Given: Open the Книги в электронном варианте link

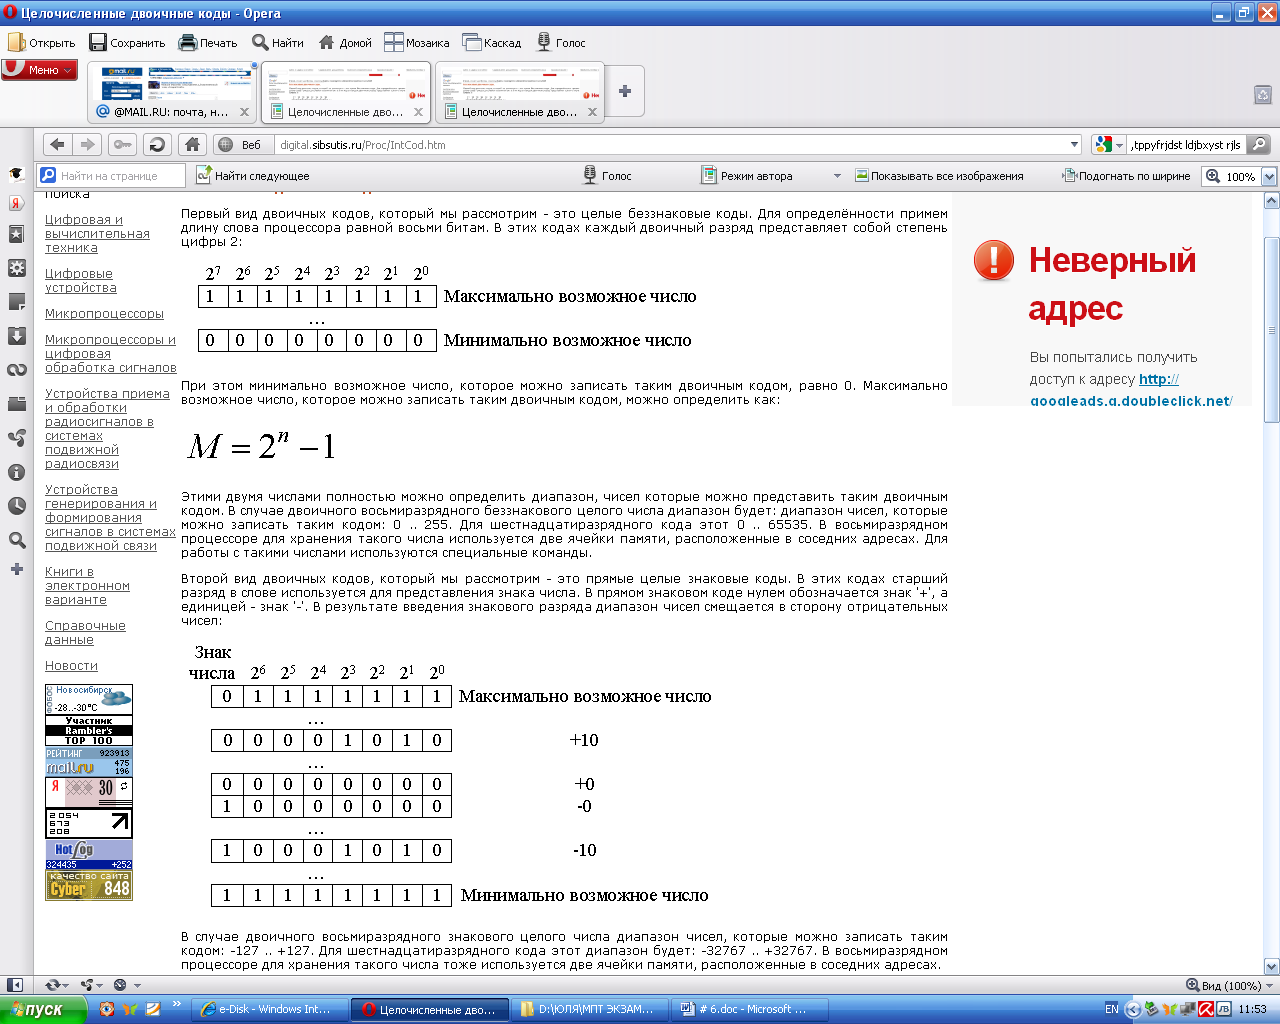Looking at the screenshot, I should [87, 585].
